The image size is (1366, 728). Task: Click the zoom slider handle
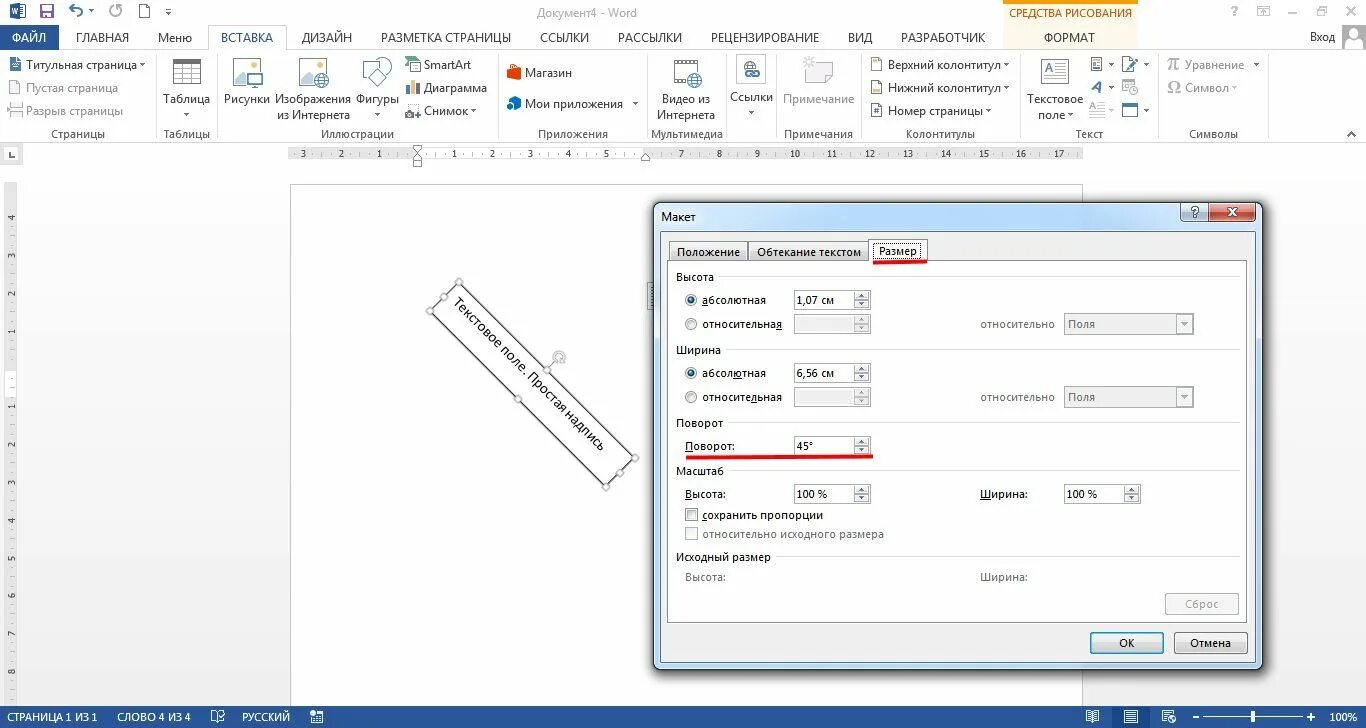coord(1254,716)
